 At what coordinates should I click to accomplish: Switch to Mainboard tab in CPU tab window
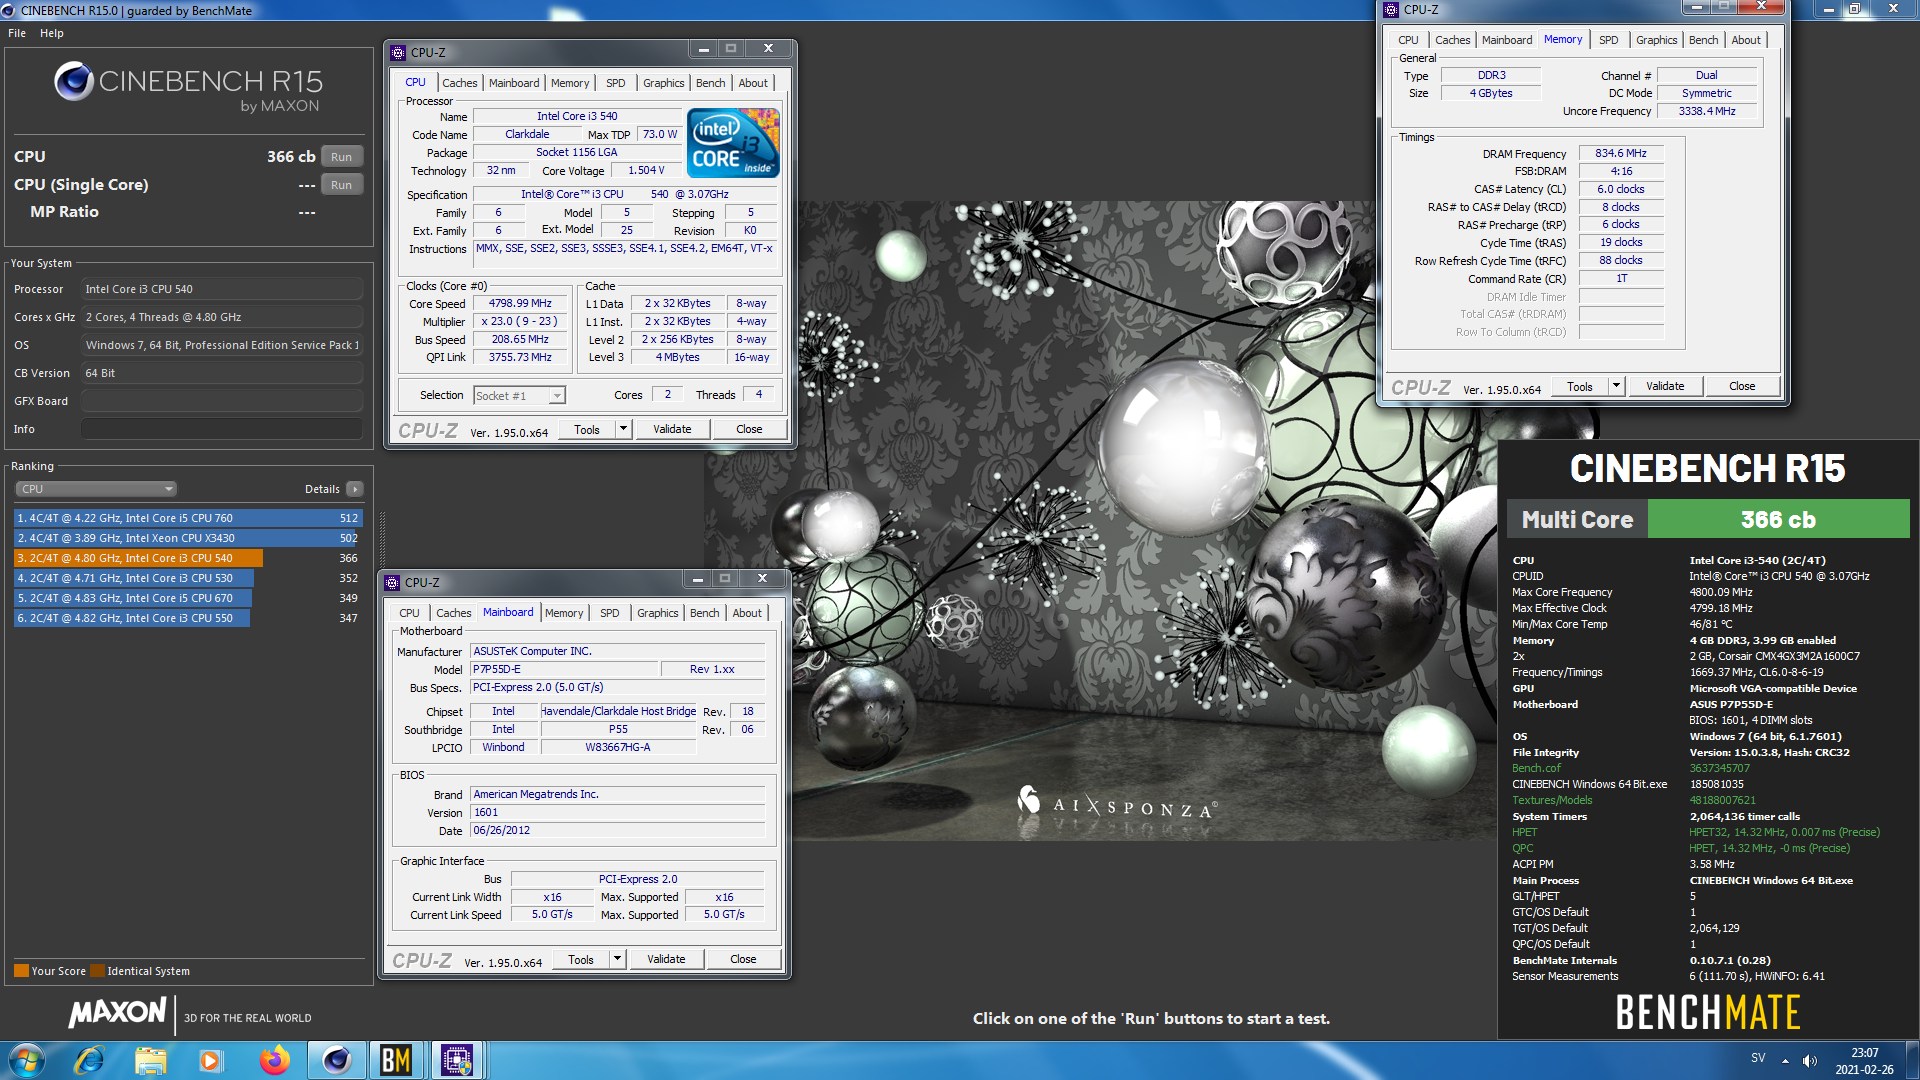point(514,83)
